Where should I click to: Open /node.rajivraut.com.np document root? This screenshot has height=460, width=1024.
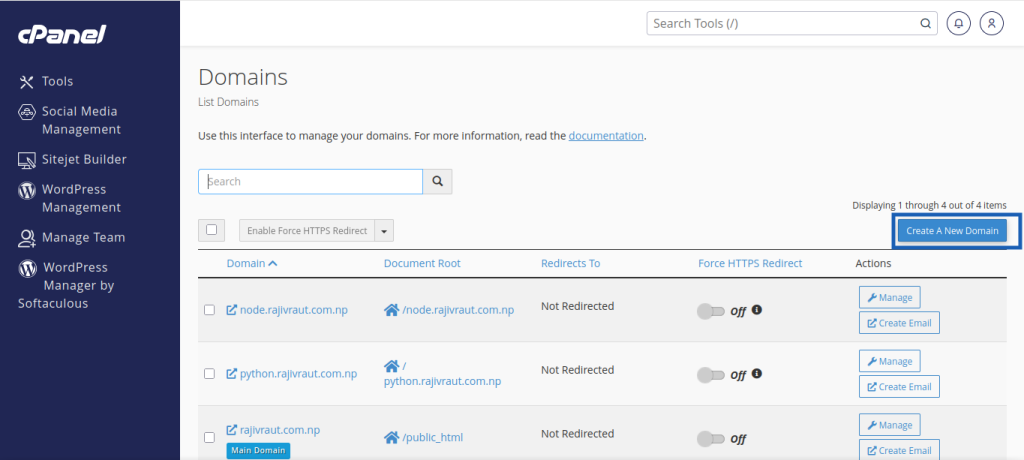tap(458, 310)
